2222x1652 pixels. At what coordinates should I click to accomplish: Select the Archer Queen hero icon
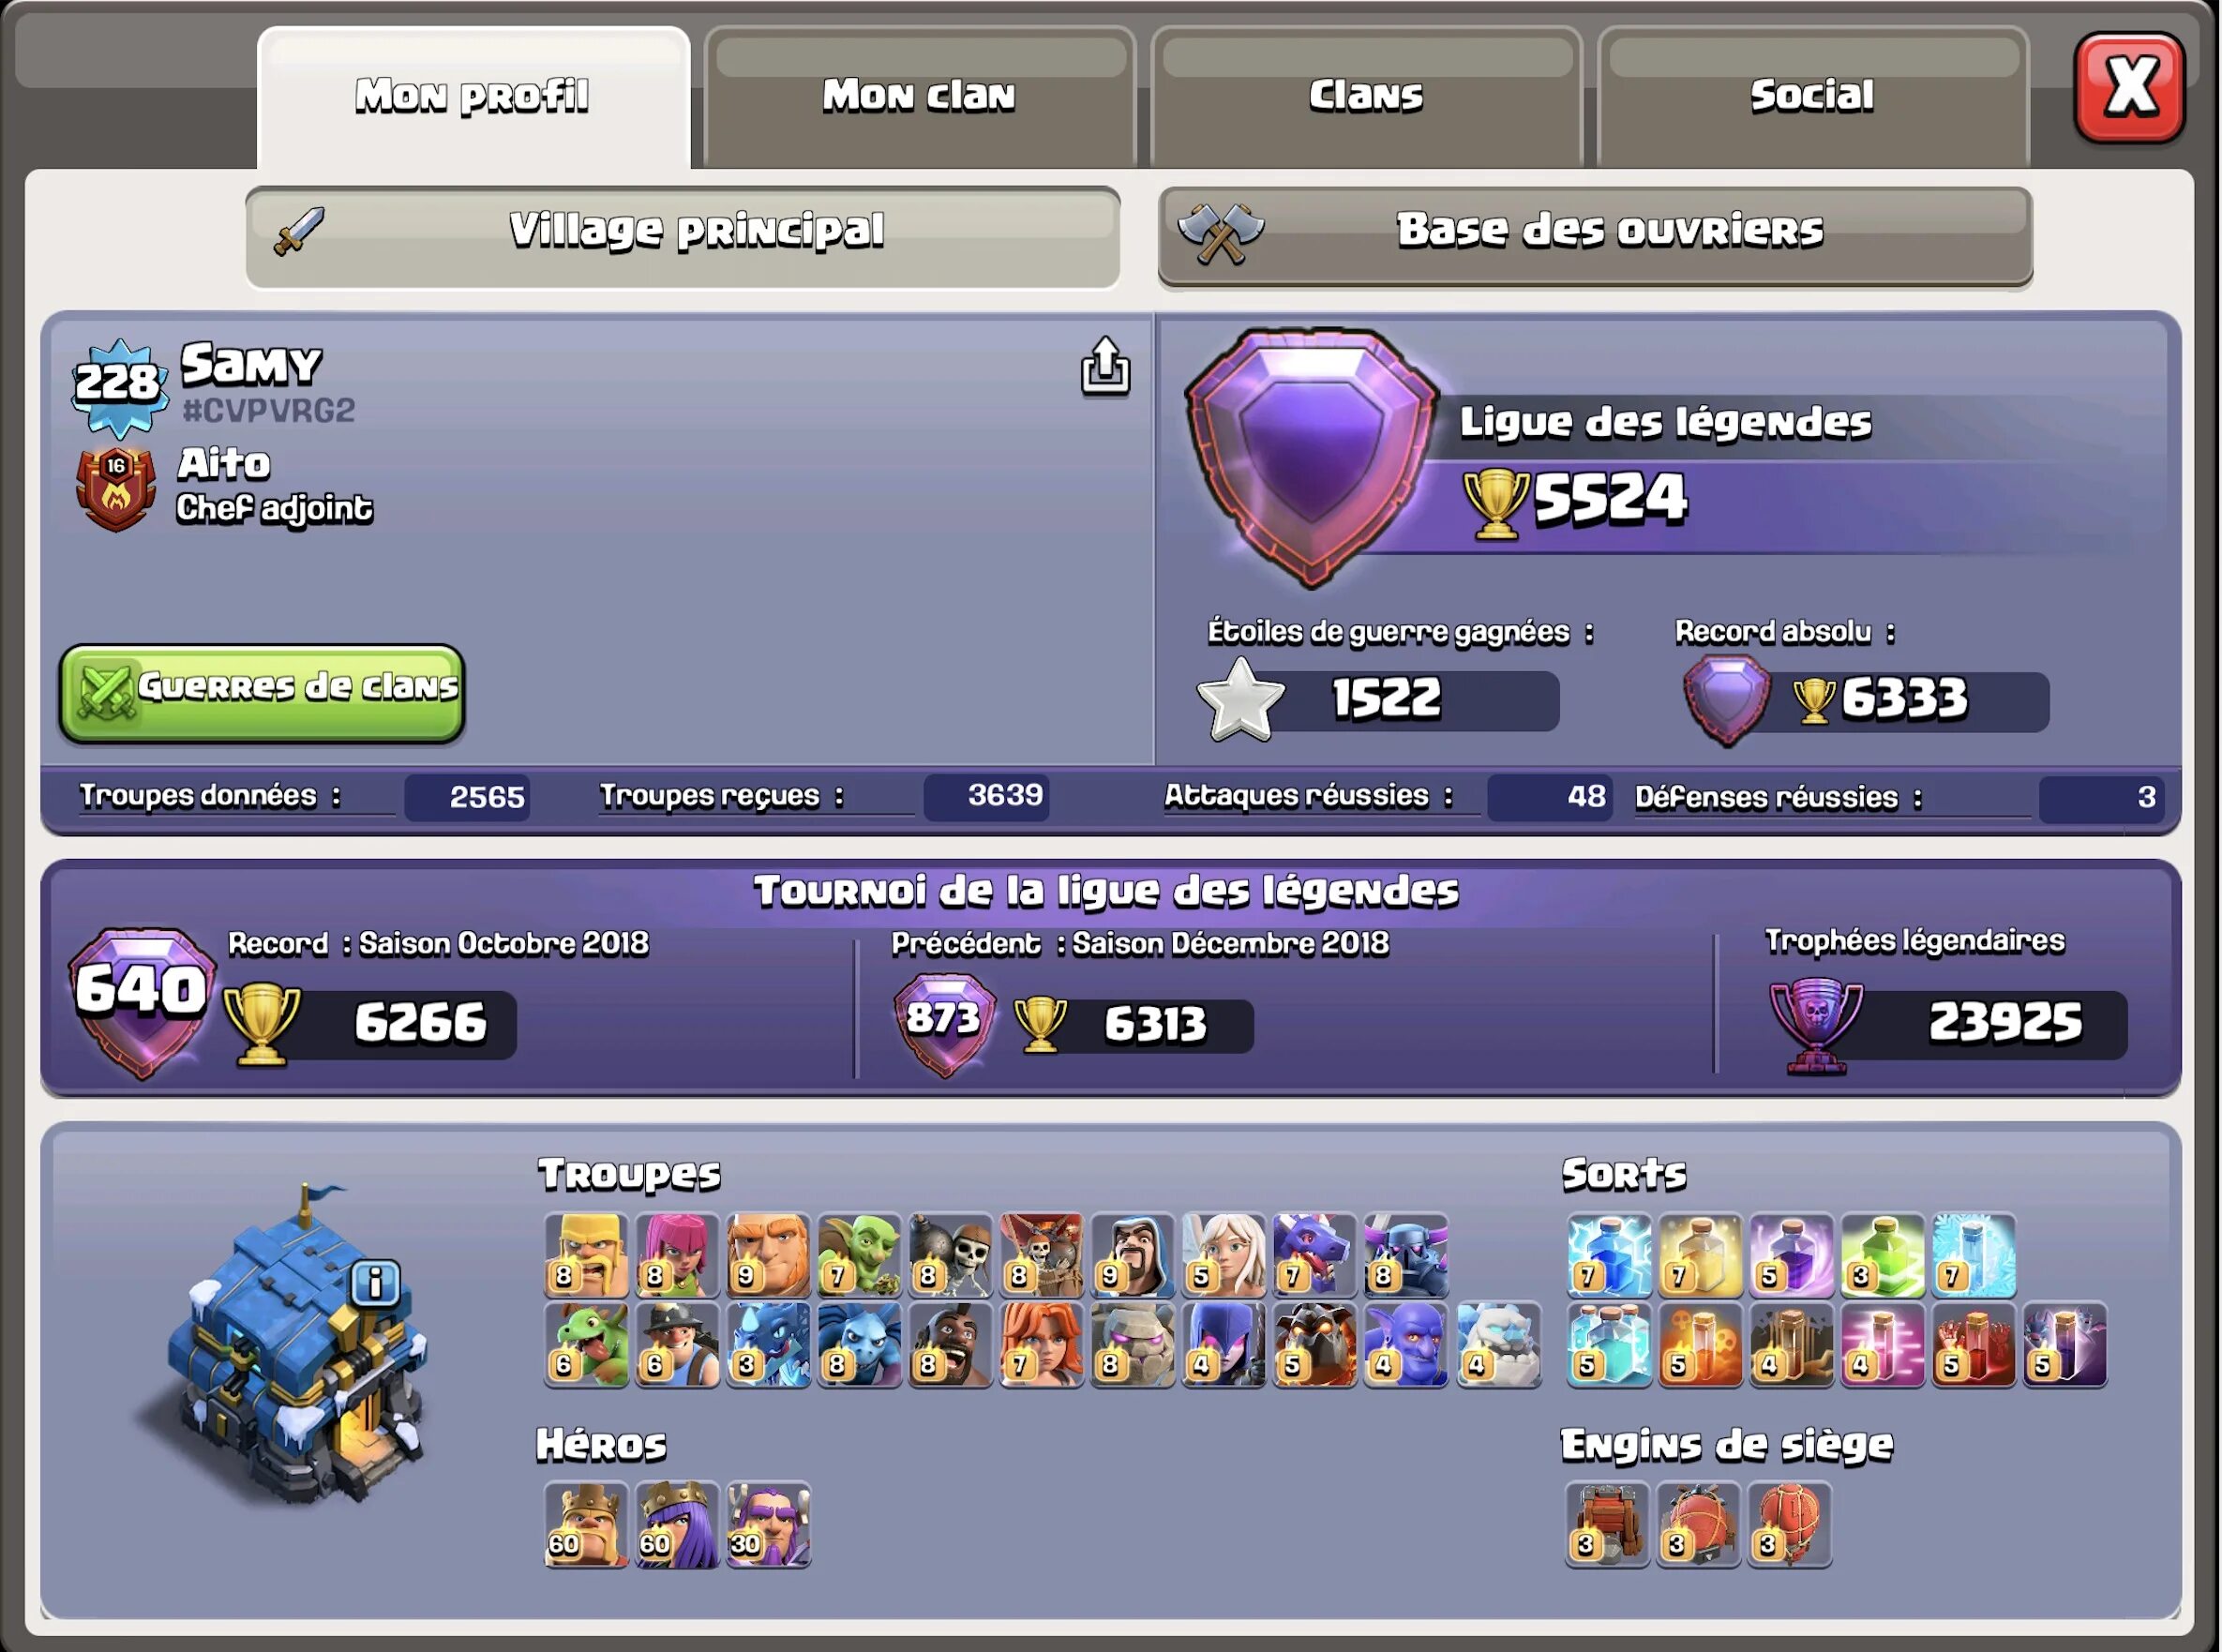click(678, 1524)
